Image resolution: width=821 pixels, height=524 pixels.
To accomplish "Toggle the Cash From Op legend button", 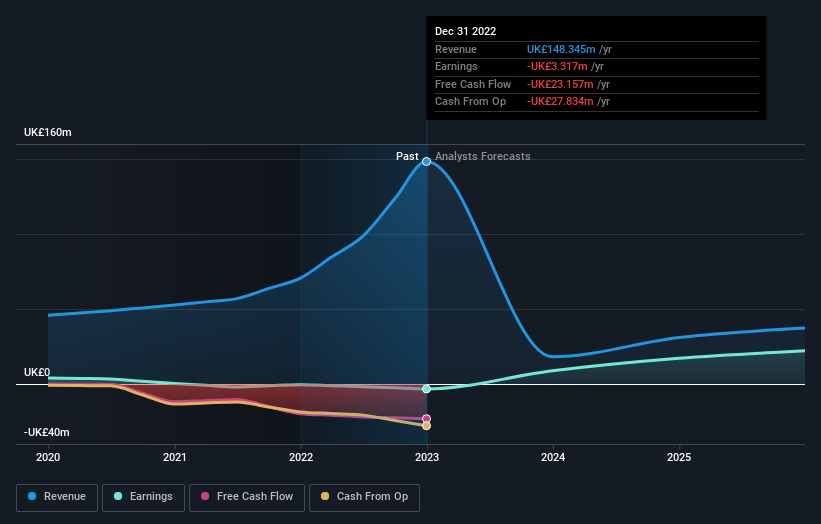I will (364, 497).
